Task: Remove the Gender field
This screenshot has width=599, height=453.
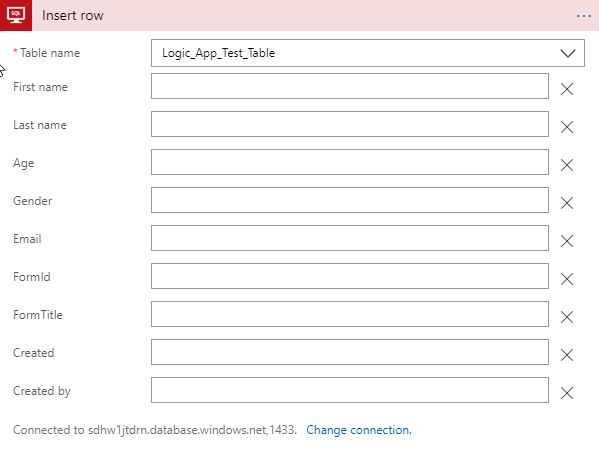Action: pyautogui.click(x=567, y=203)
